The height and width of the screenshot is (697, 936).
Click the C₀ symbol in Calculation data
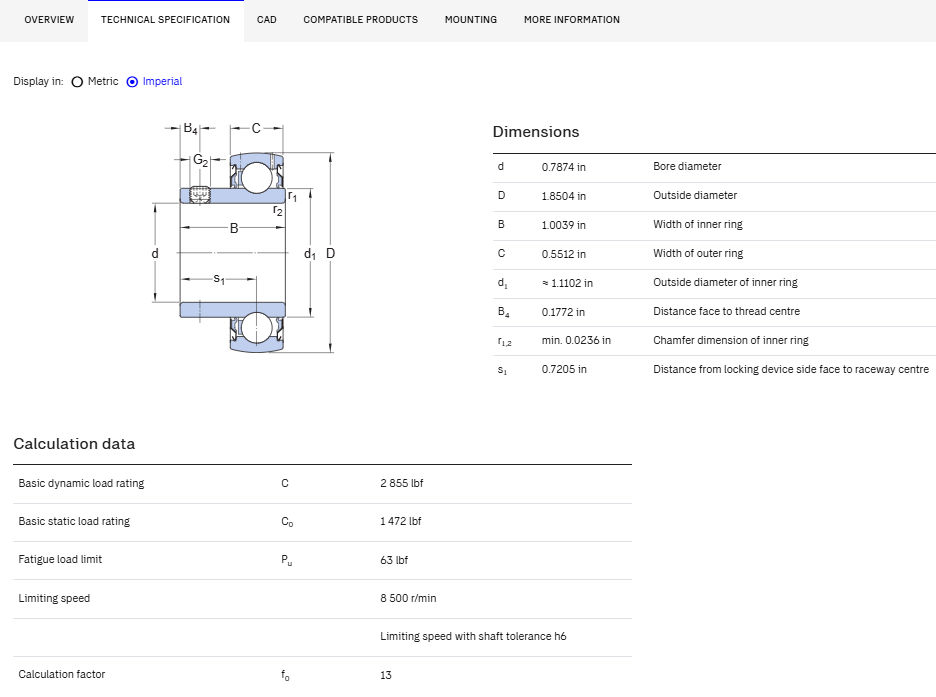pyautogui.click(x=287, y=522)
